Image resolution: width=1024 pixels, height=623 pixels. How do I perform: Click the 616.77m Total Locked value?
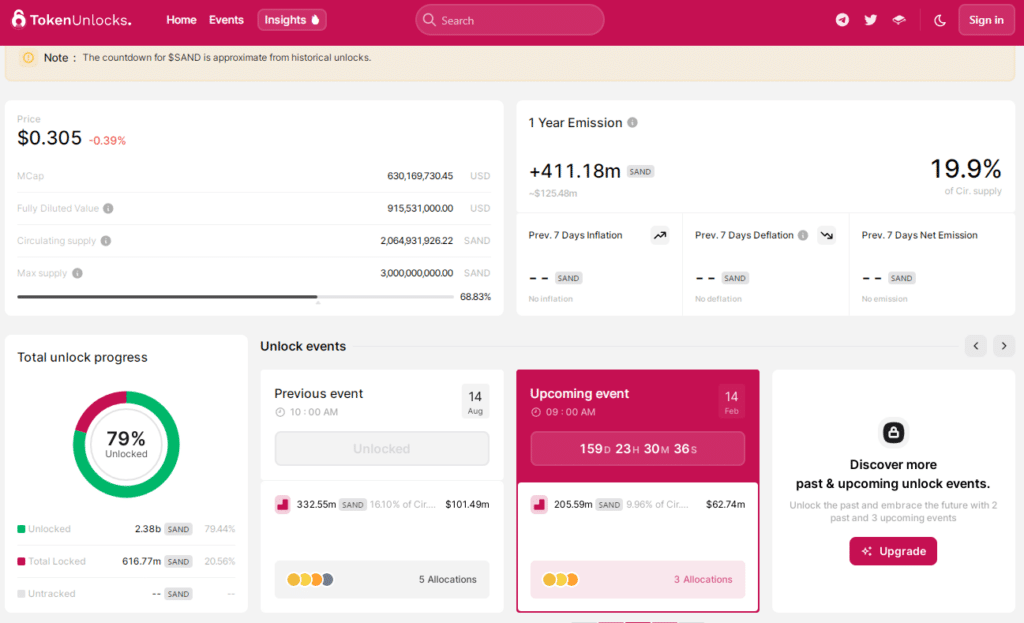click(142, 562)
